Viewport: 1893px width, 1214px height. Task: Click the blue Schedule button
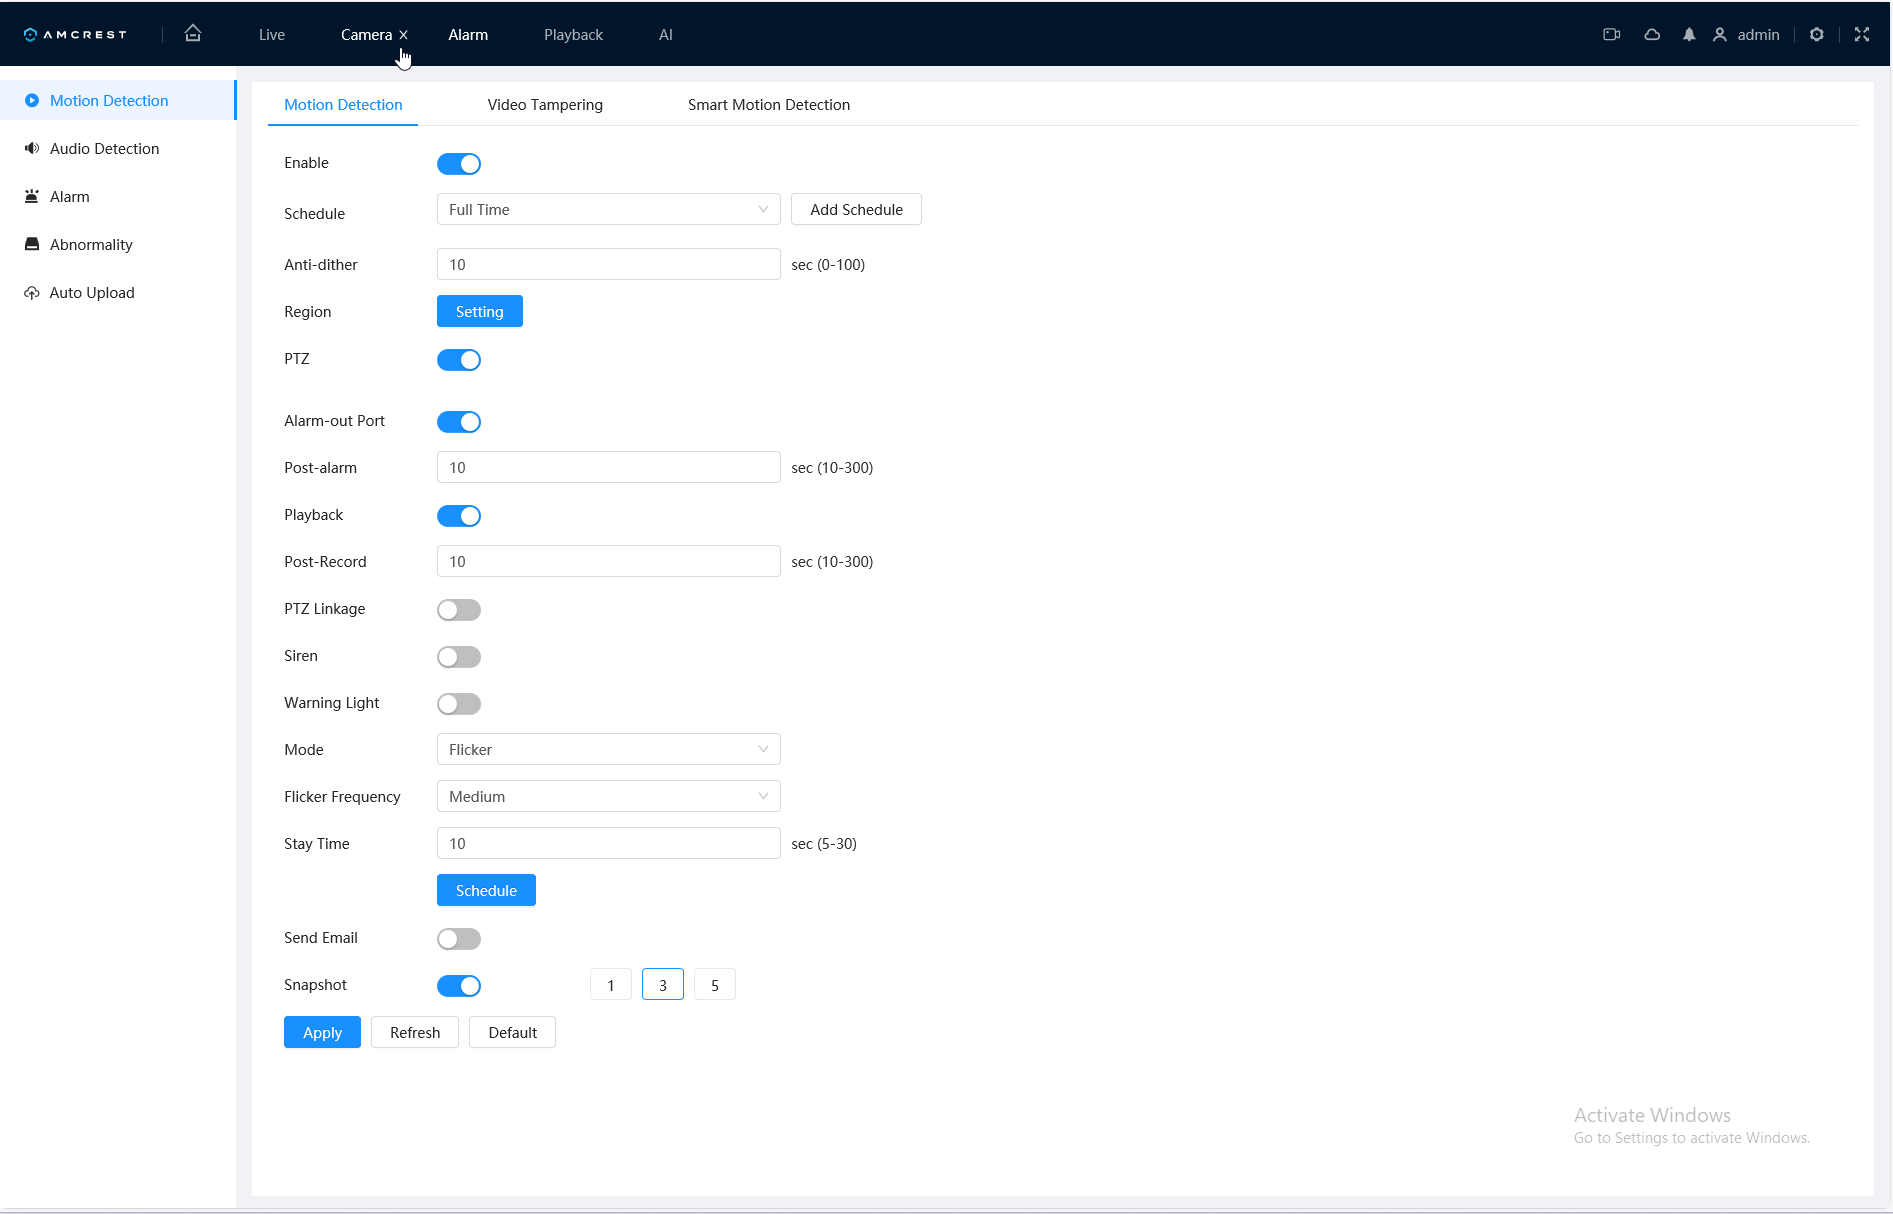(x=486, y=891)
